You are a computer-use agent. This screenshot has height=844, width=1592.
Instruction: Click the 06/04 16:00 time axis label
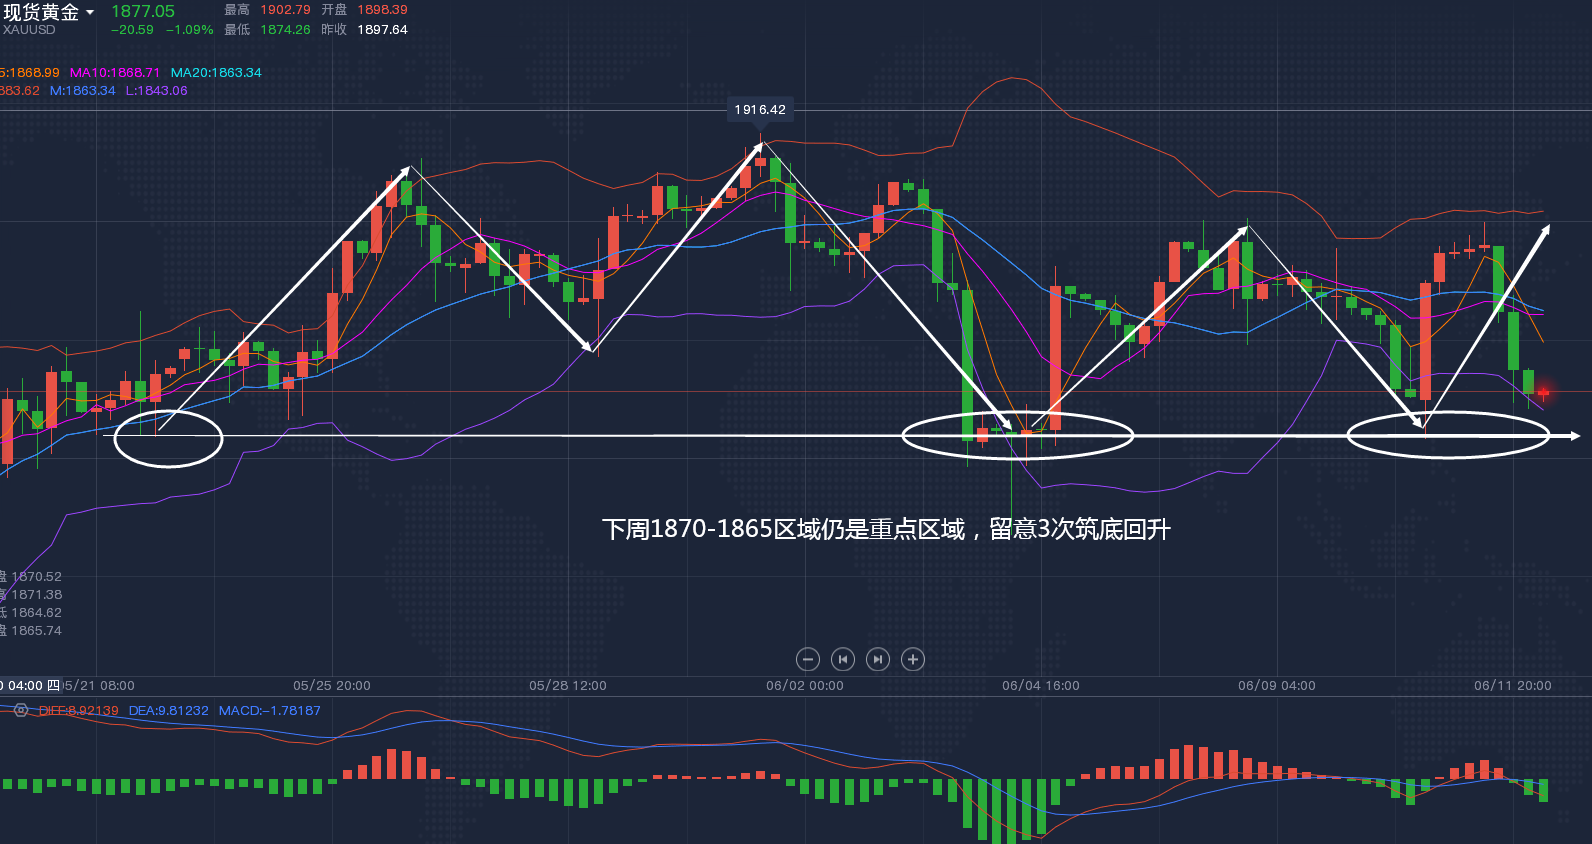[1041, 686]
